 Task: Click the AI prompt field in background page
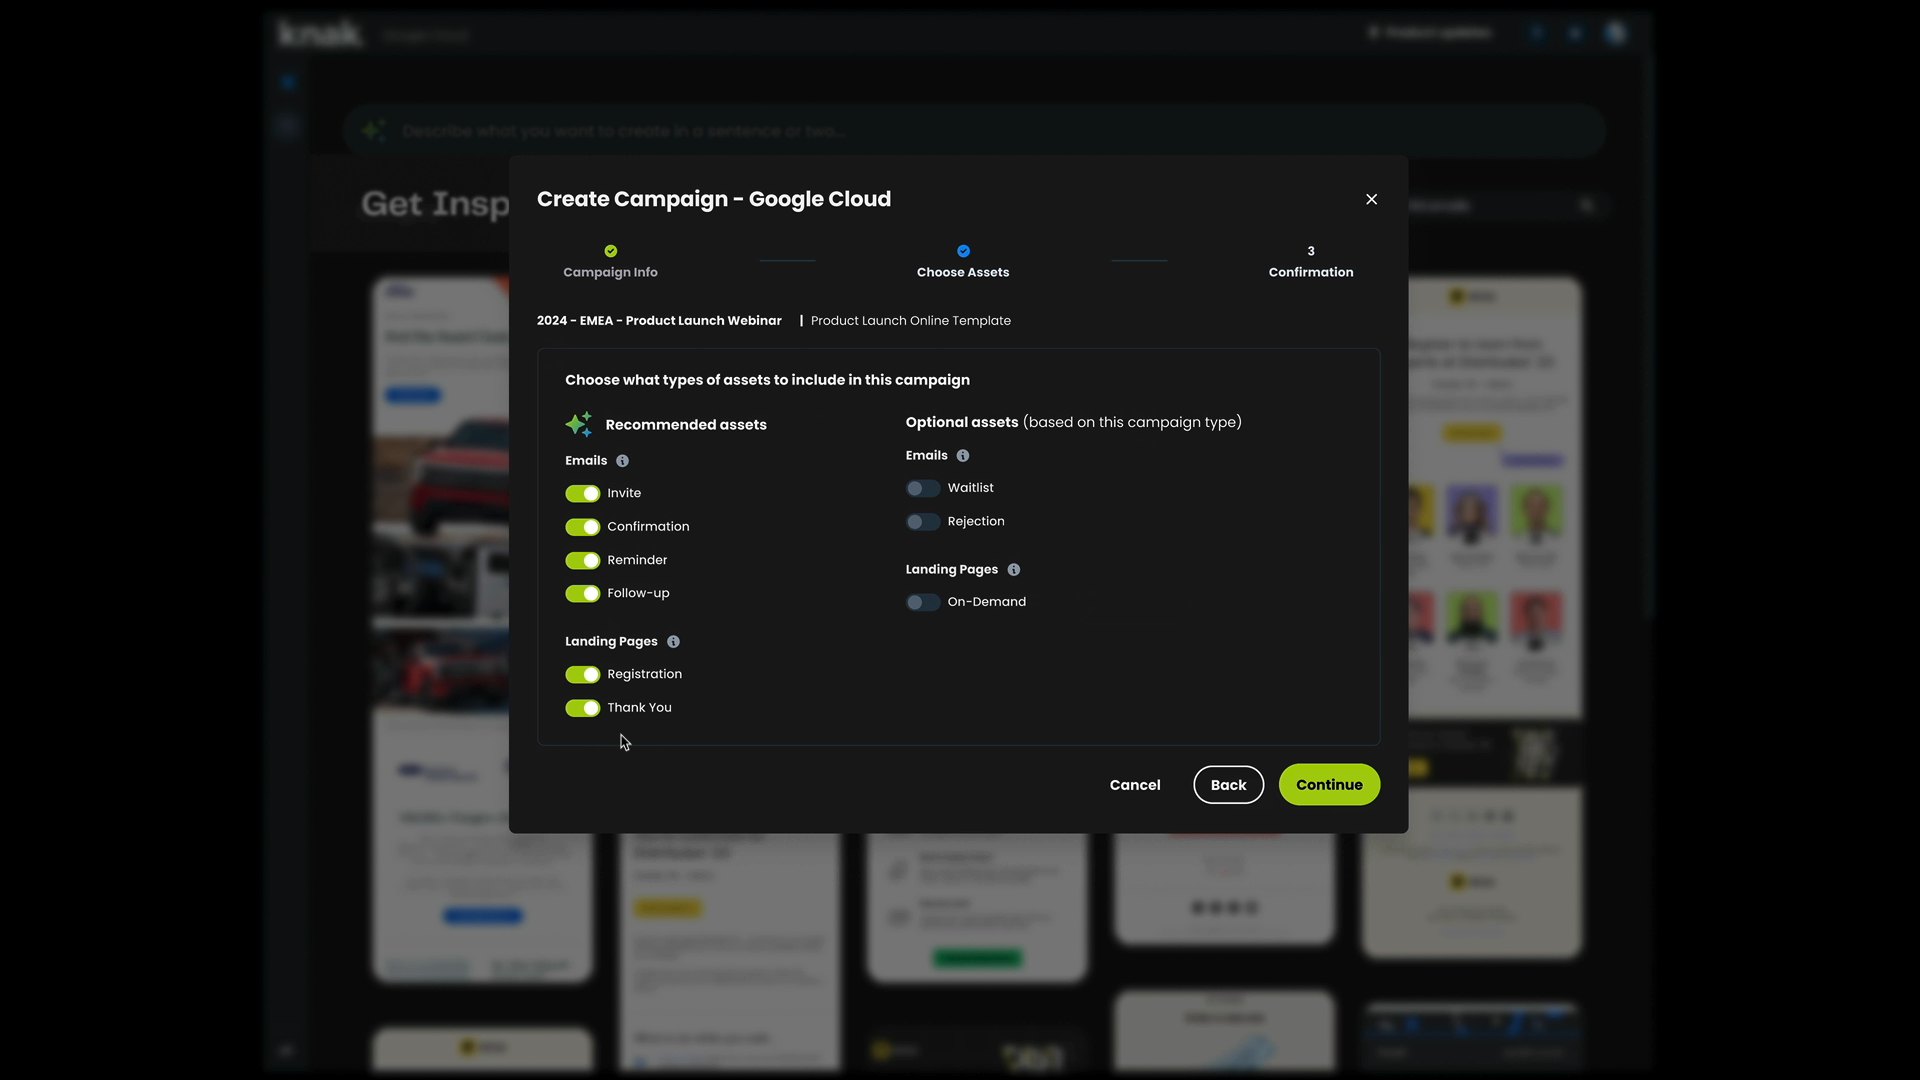tap(975, 131)
